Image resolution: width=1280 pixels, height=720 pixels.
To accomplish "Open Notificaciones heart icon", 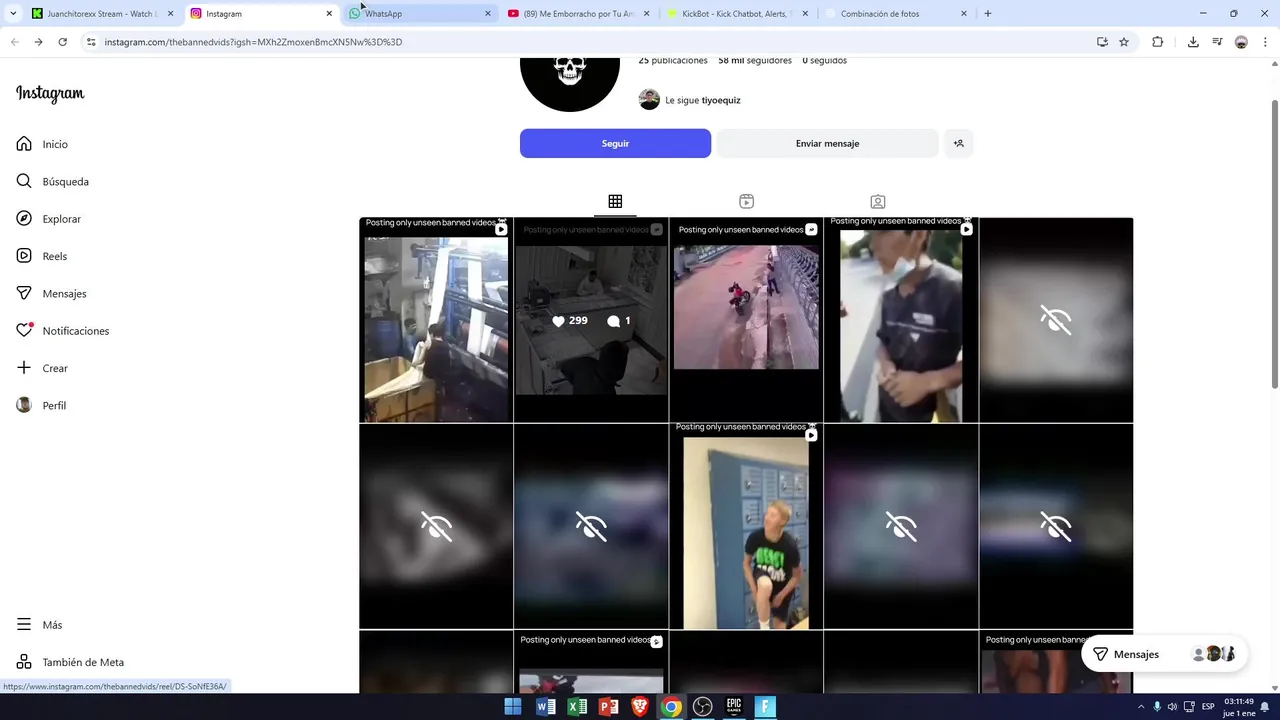I will 24,331.
